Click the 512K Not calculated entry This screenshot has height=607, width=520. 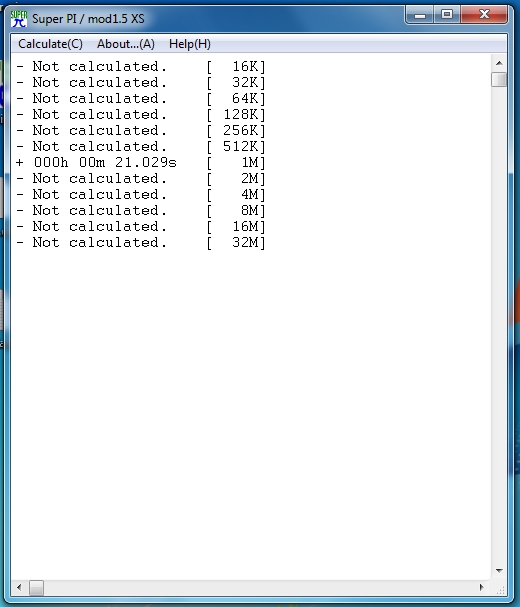click(x=141, y=147)
